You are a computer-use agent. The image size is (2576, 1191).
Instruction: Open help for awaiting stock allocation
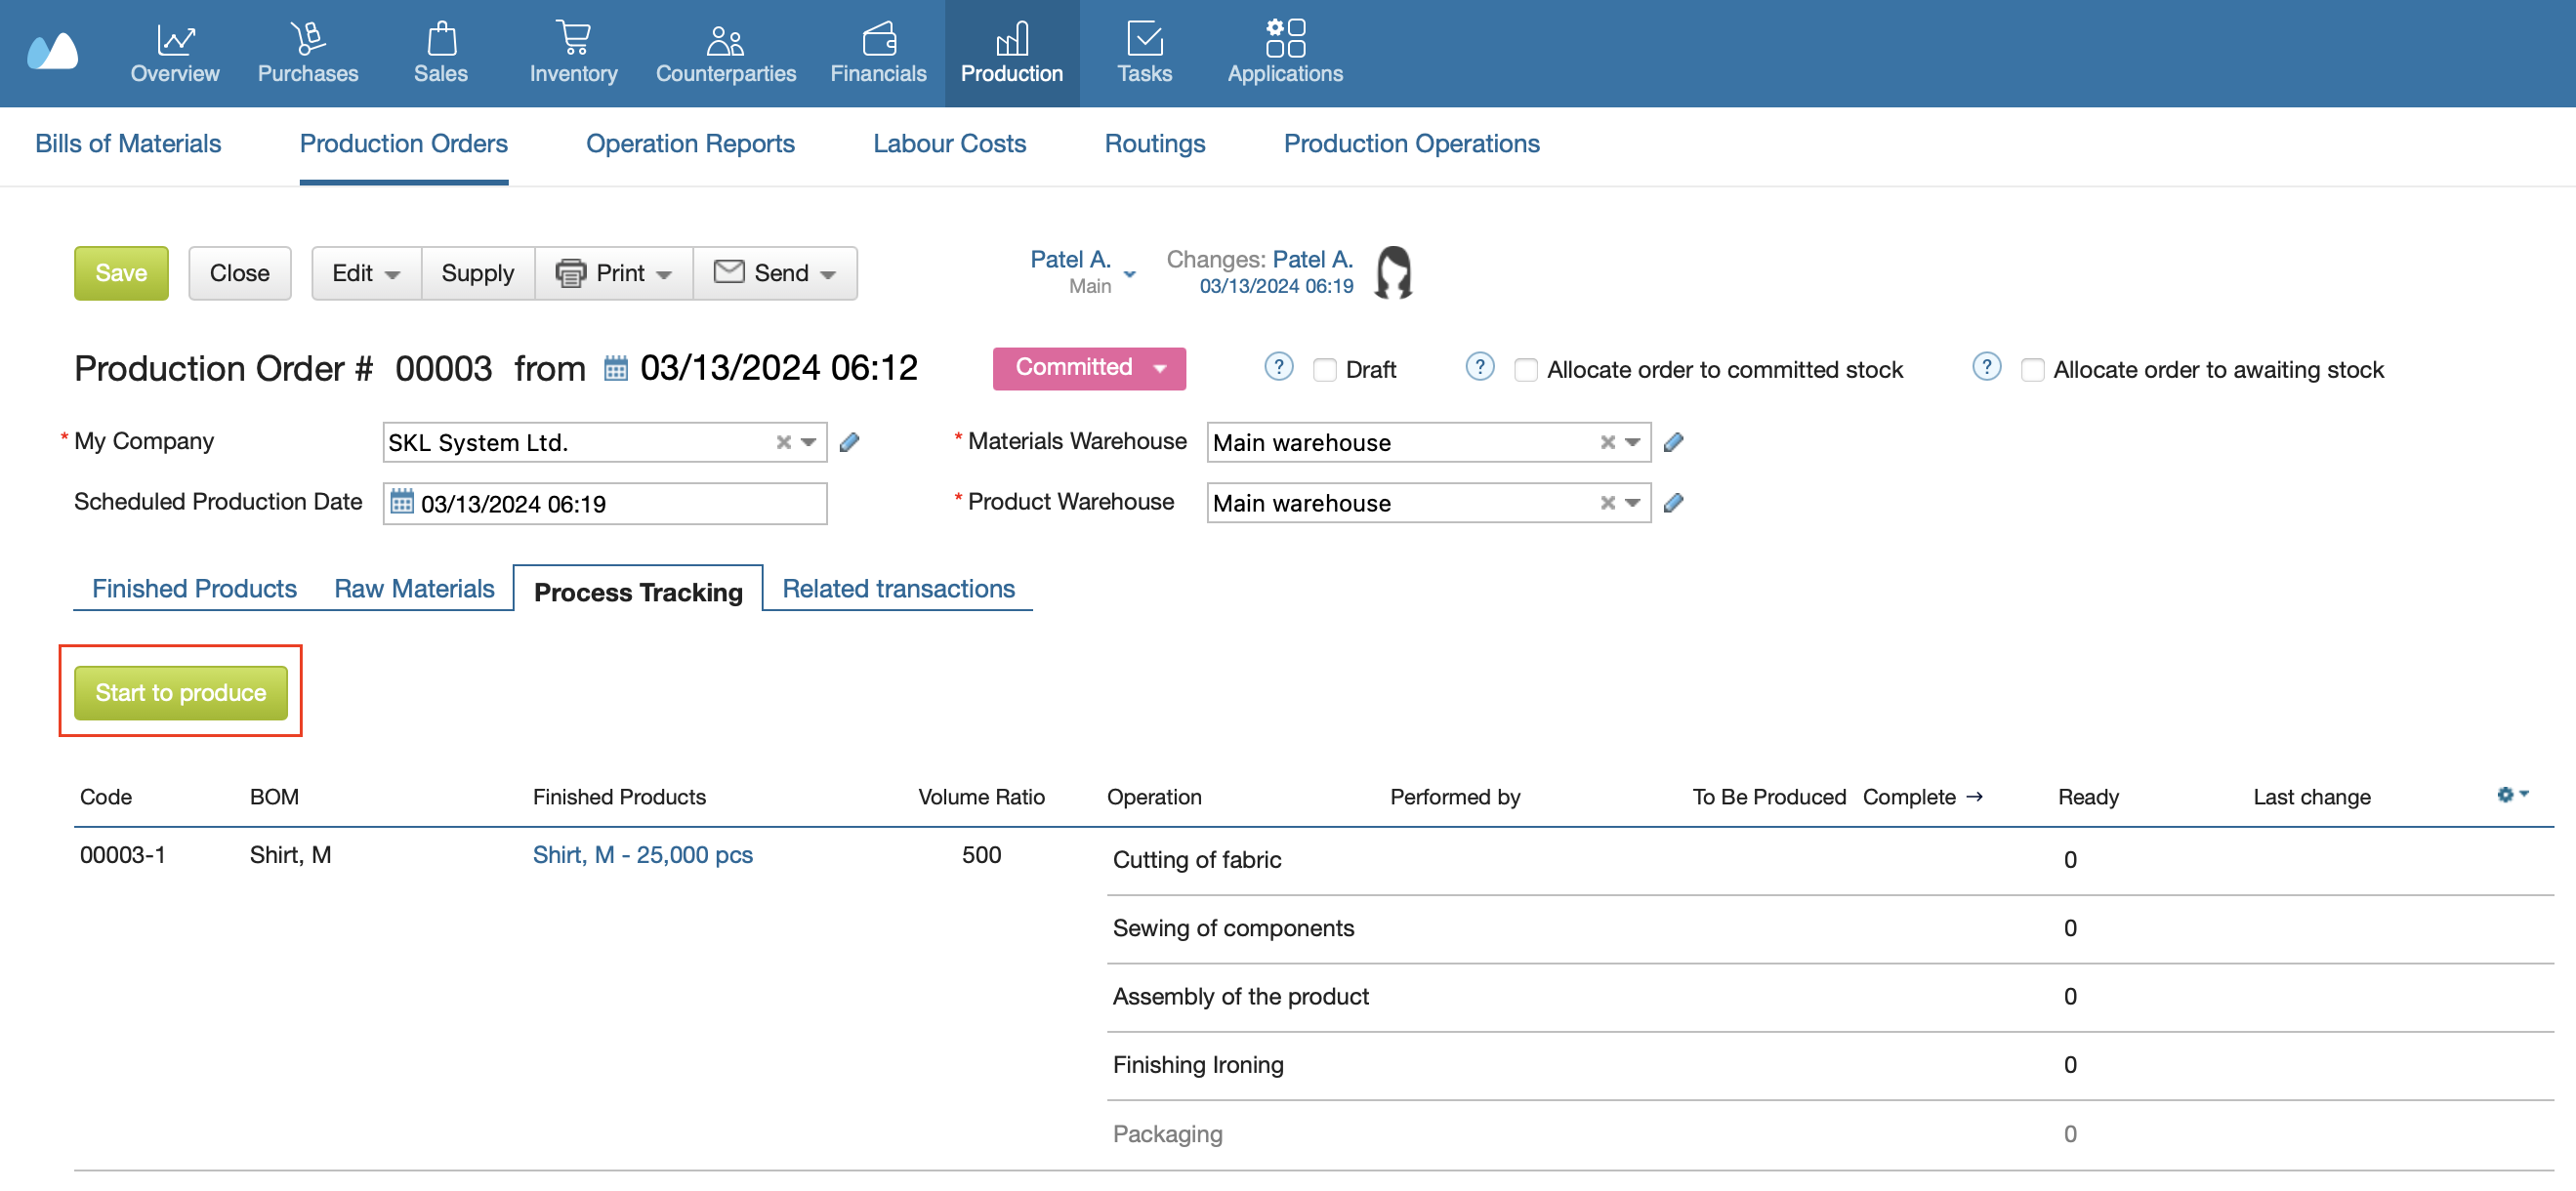pos(1986,367)
